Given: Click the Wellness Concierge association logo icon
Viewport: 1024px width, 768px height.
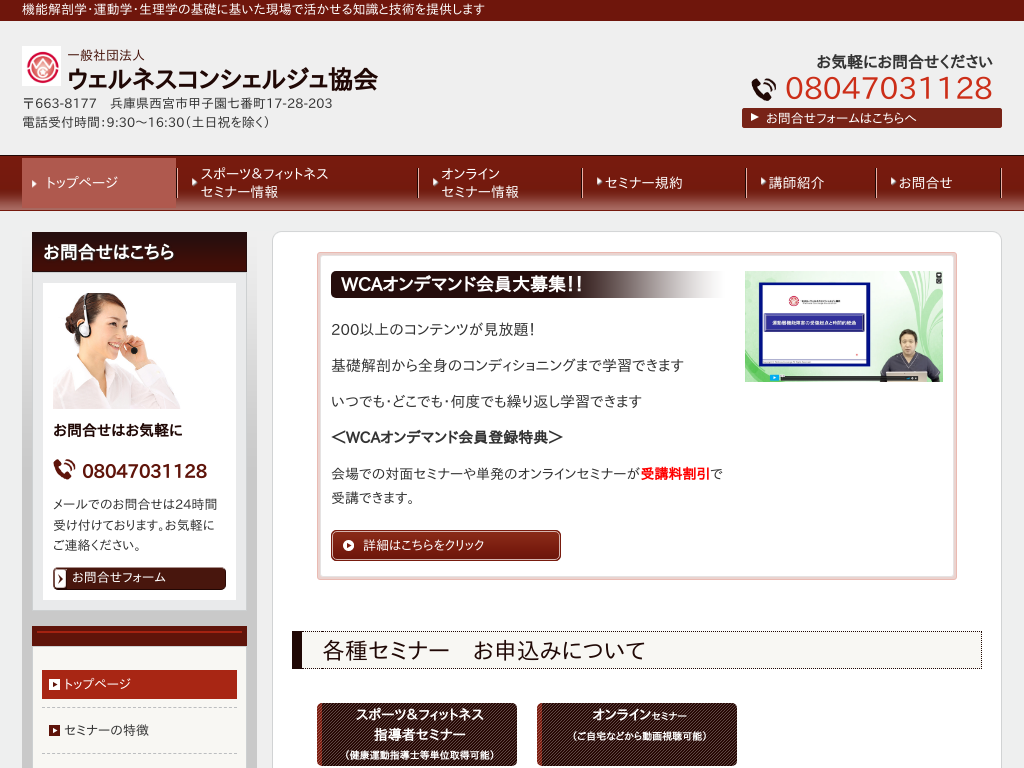Looking at the screenshot, I should coord(42,67).
